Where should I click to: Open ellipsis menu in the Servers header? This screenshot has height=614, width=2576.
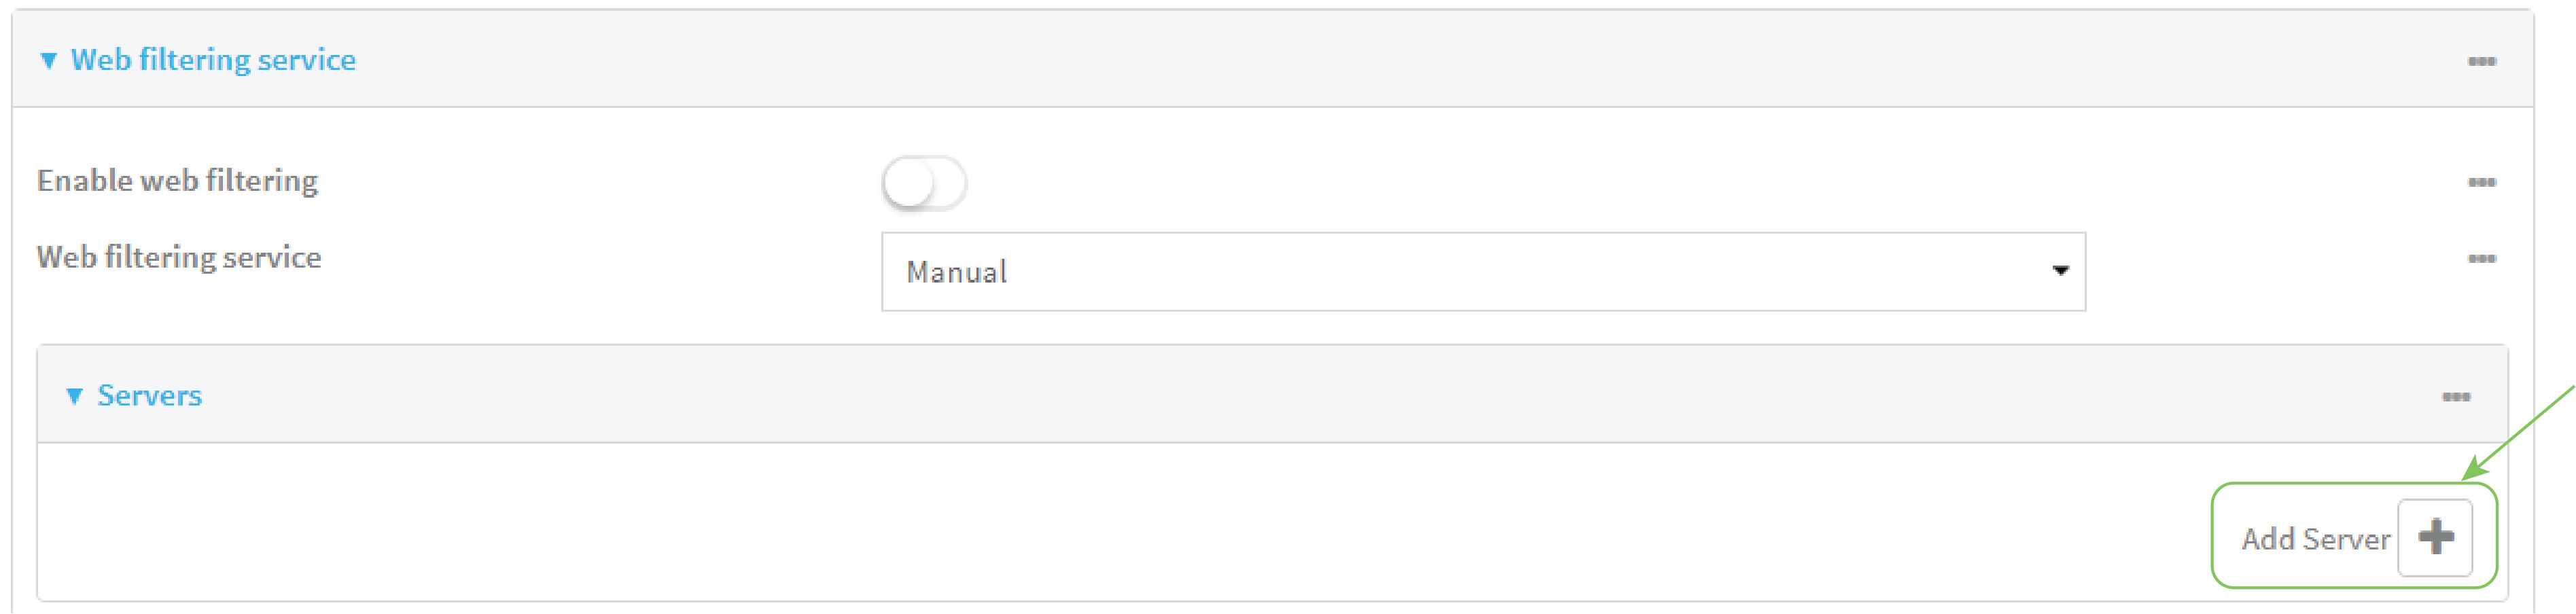pyautogui.click(x=2456, y=397)
